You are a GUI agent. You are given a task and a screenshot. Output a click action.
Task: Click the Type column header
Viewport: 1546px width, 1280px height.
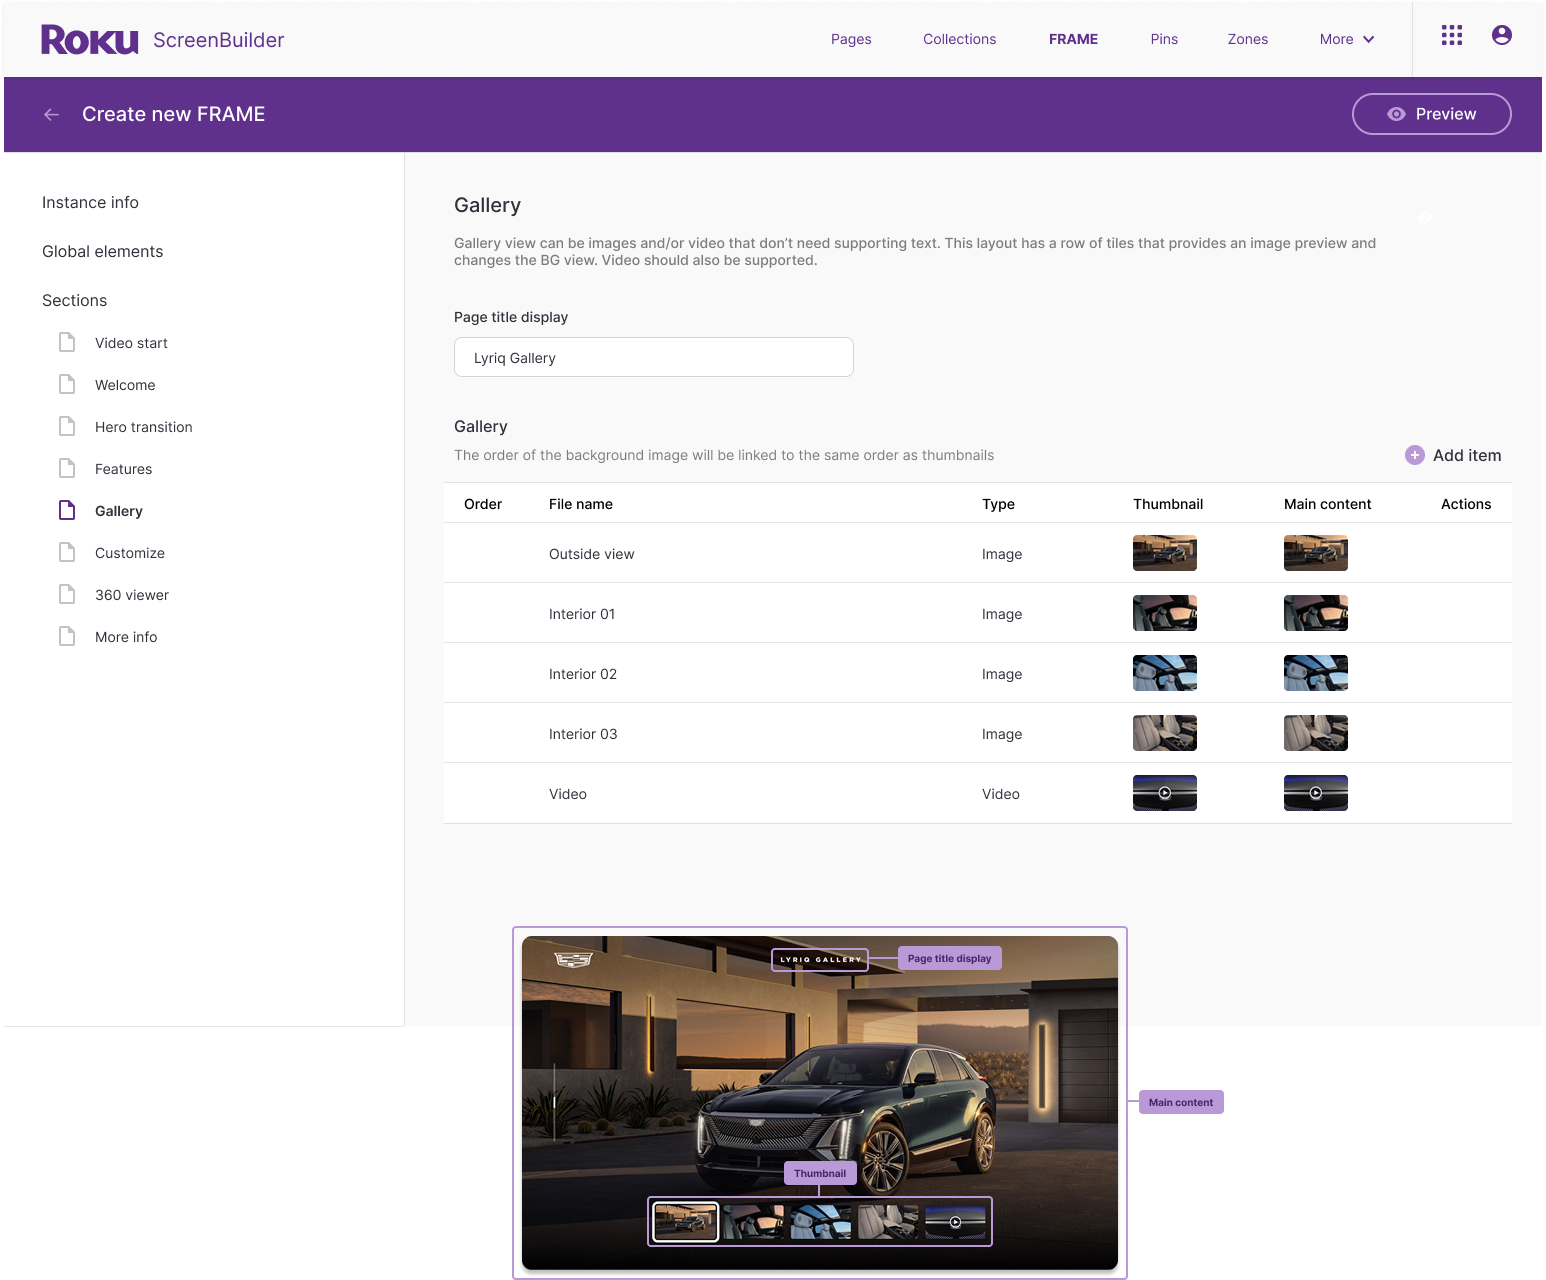[998, 504]
